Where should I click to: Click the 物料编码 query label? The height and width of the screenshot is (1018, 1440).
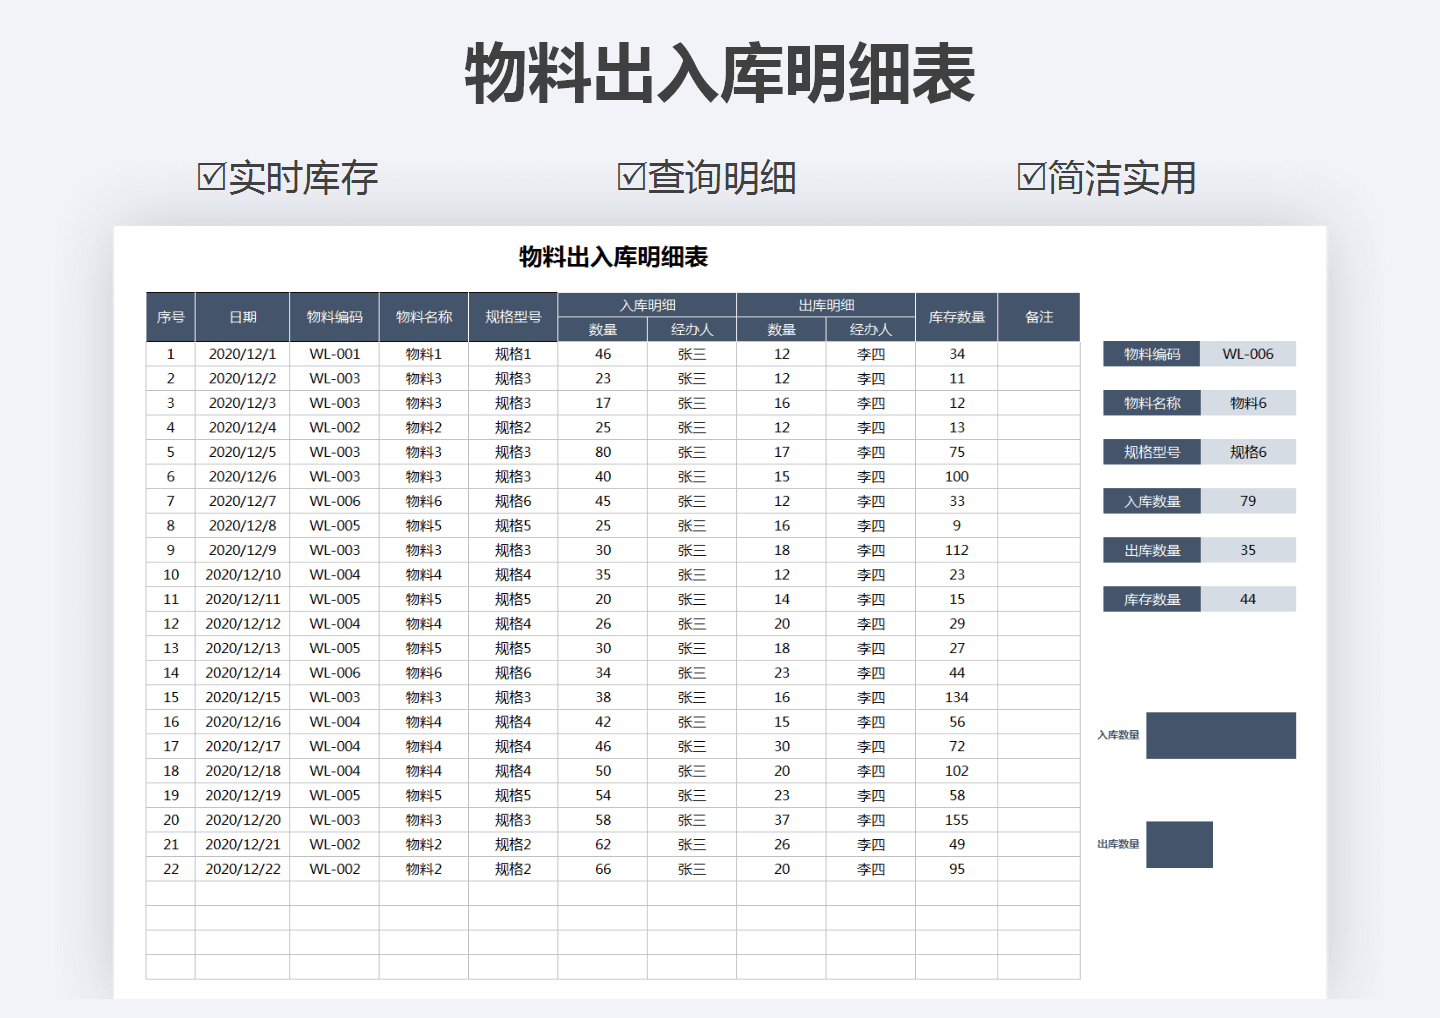click(x=1151, y=353)
